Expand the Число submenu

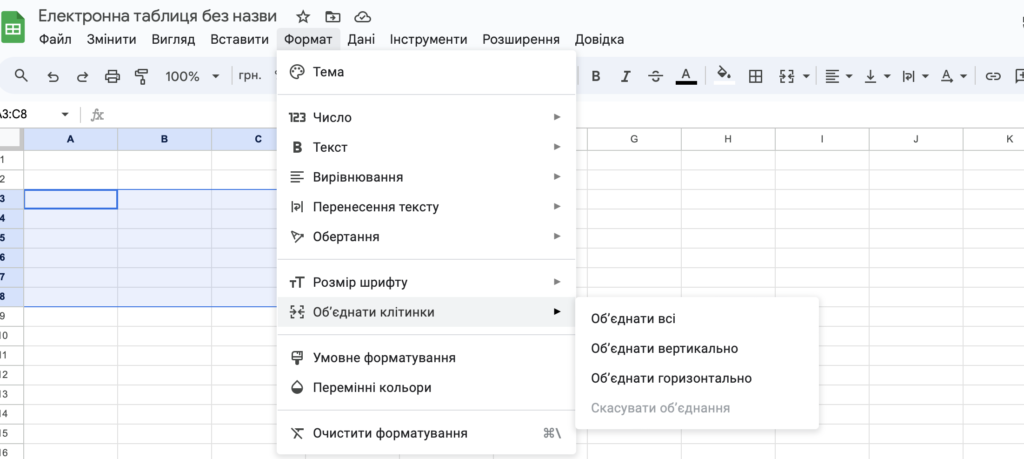click(x=426, y=118)
